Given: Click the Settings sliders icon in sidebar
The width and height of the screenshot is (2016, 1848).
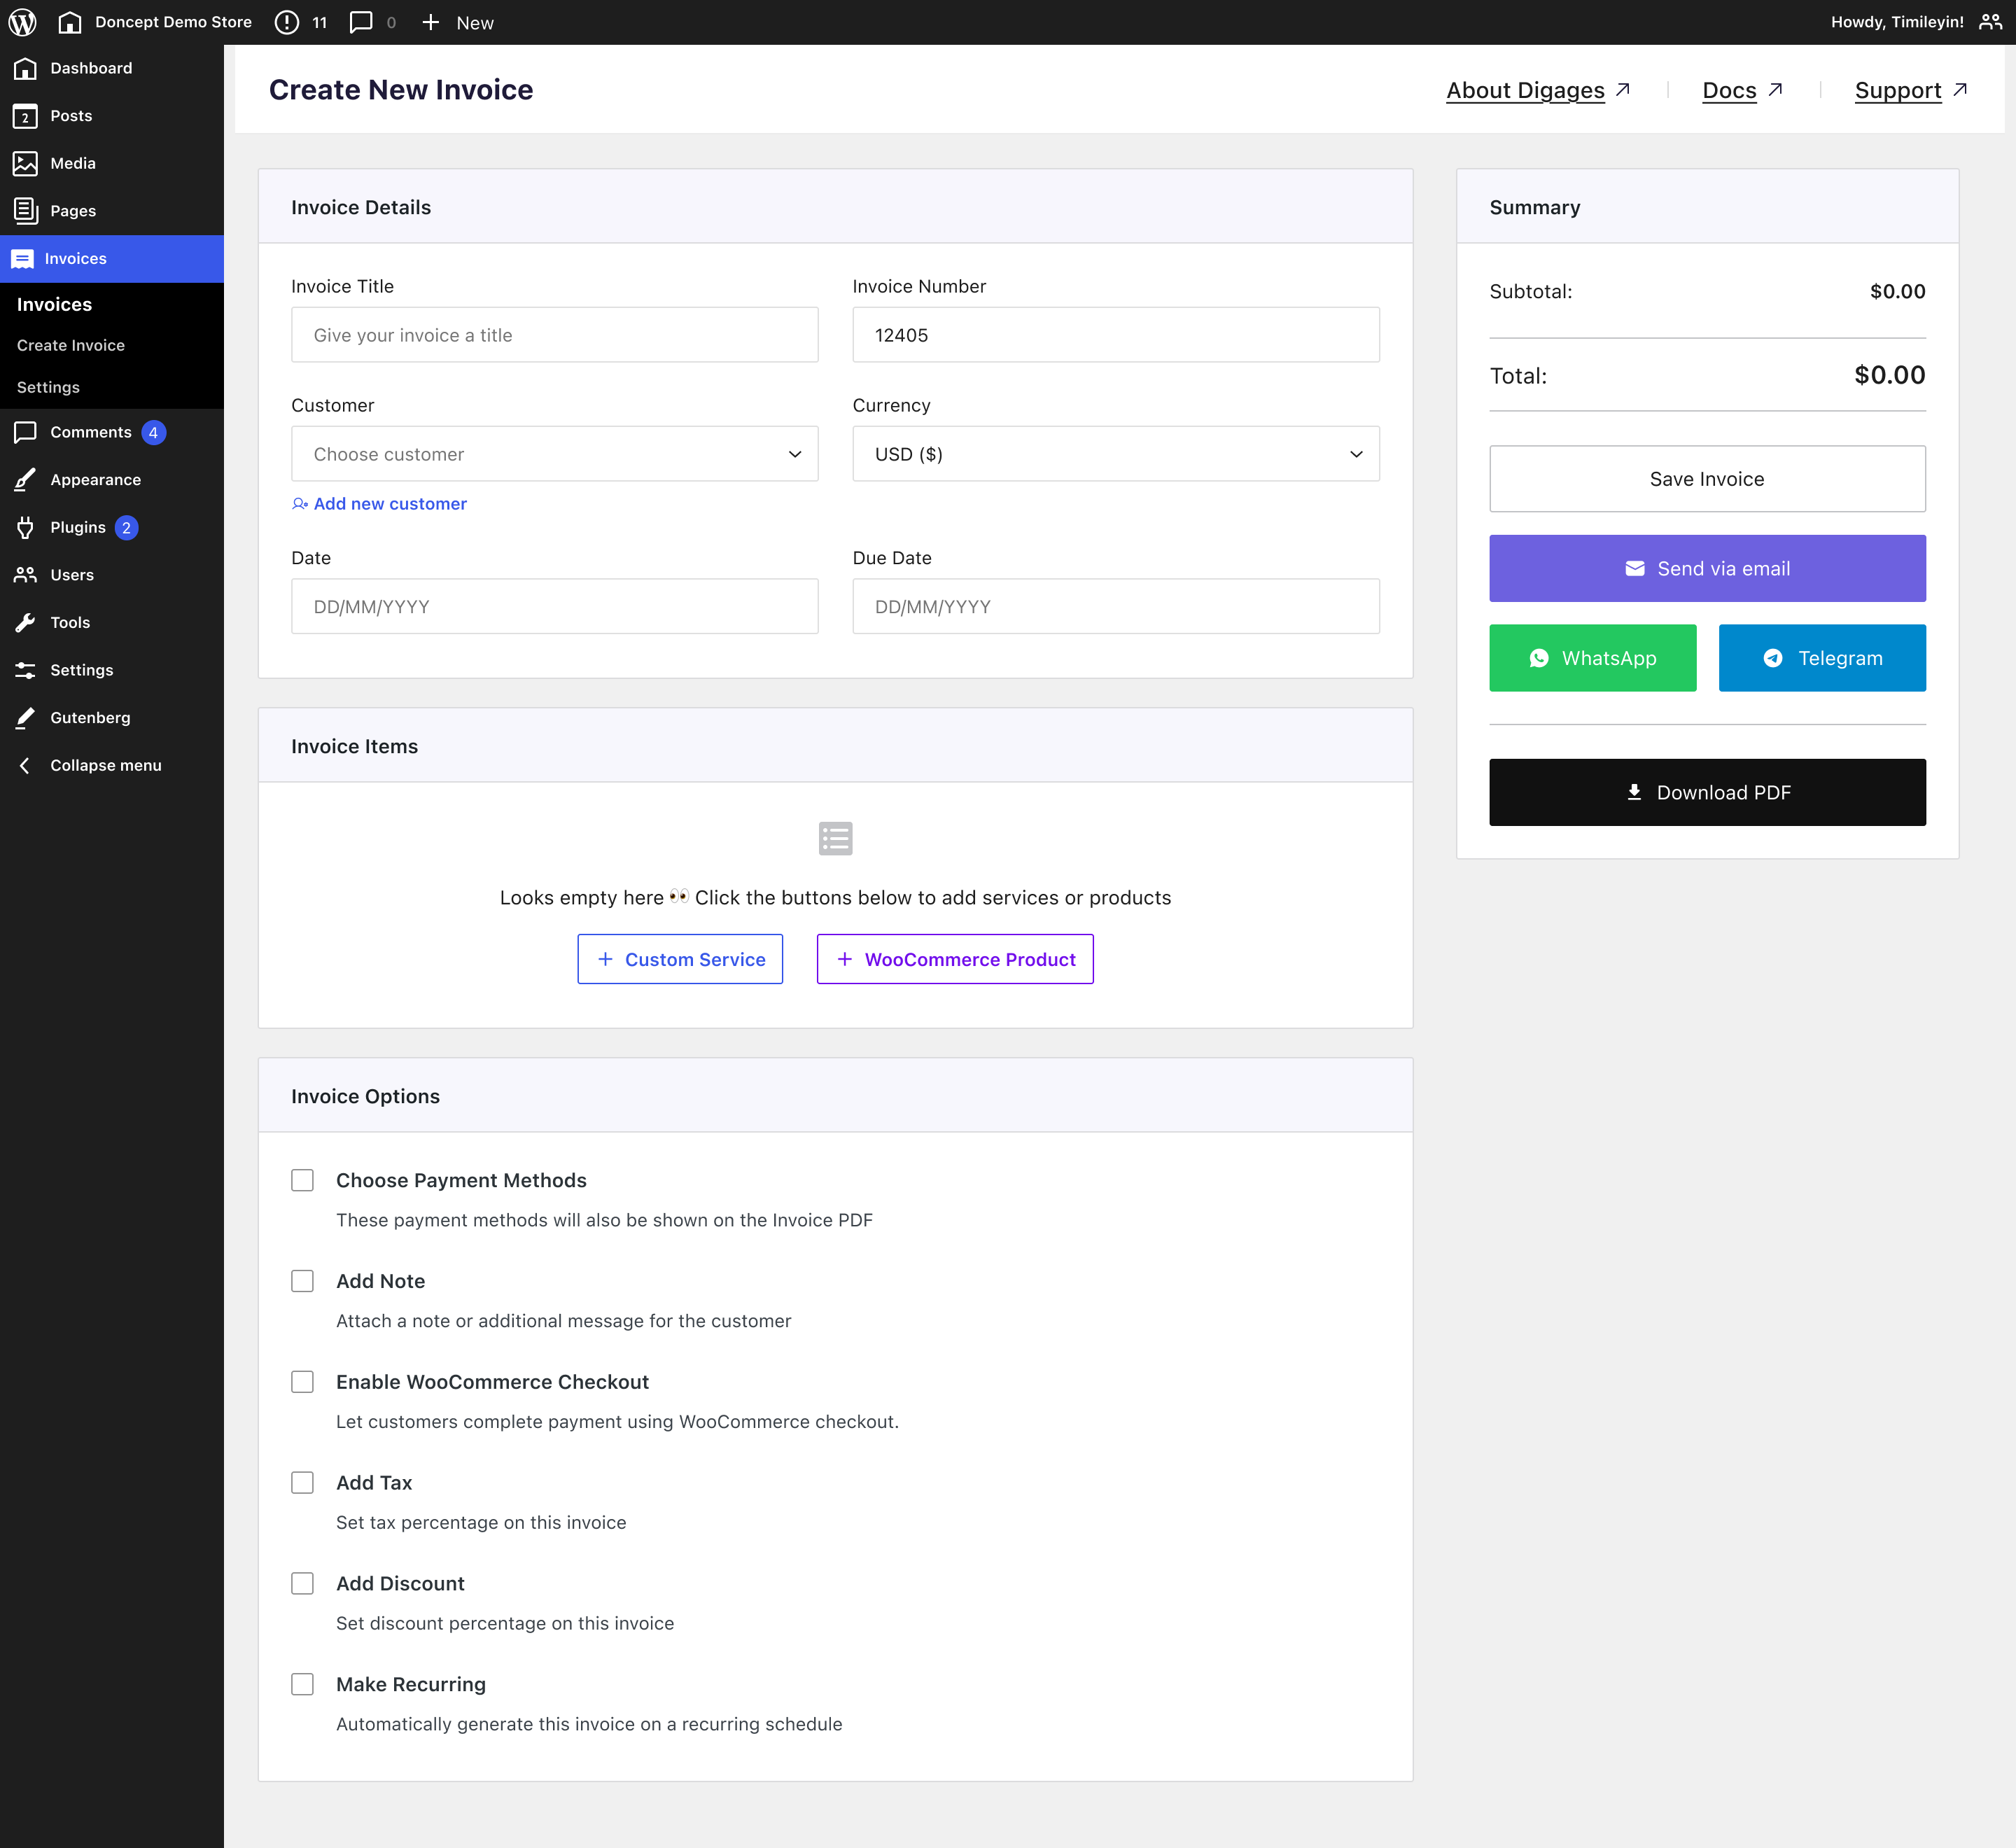Looking at the screenshot, I should pyautogui.click(x=25, y=670).
